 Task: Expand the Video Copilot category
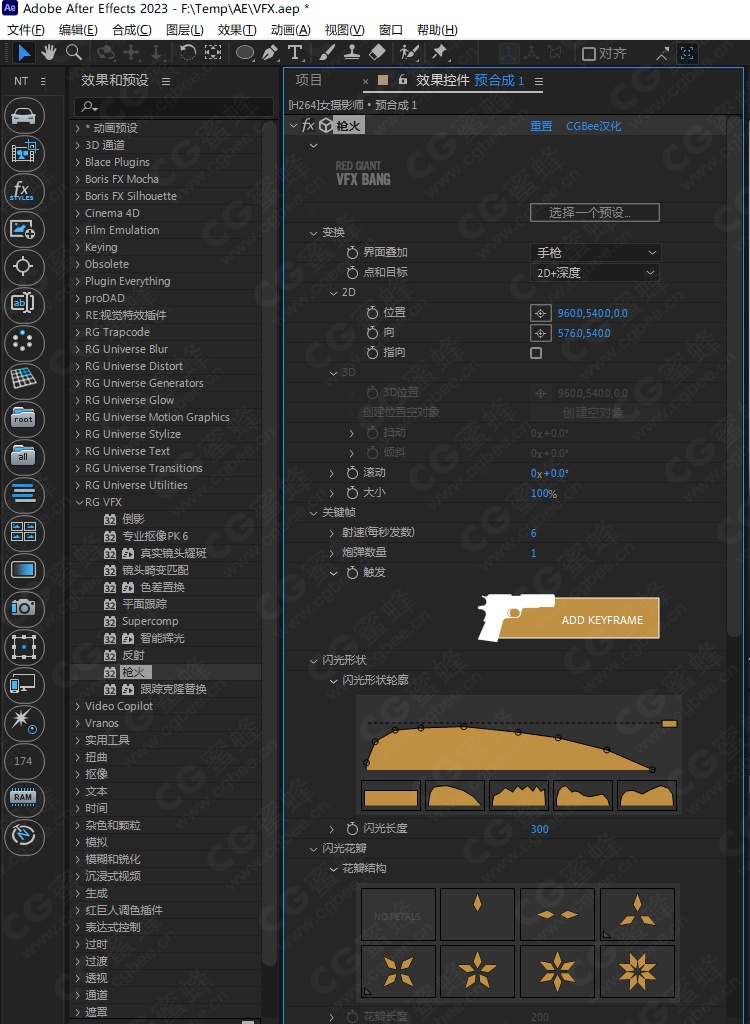78,706
